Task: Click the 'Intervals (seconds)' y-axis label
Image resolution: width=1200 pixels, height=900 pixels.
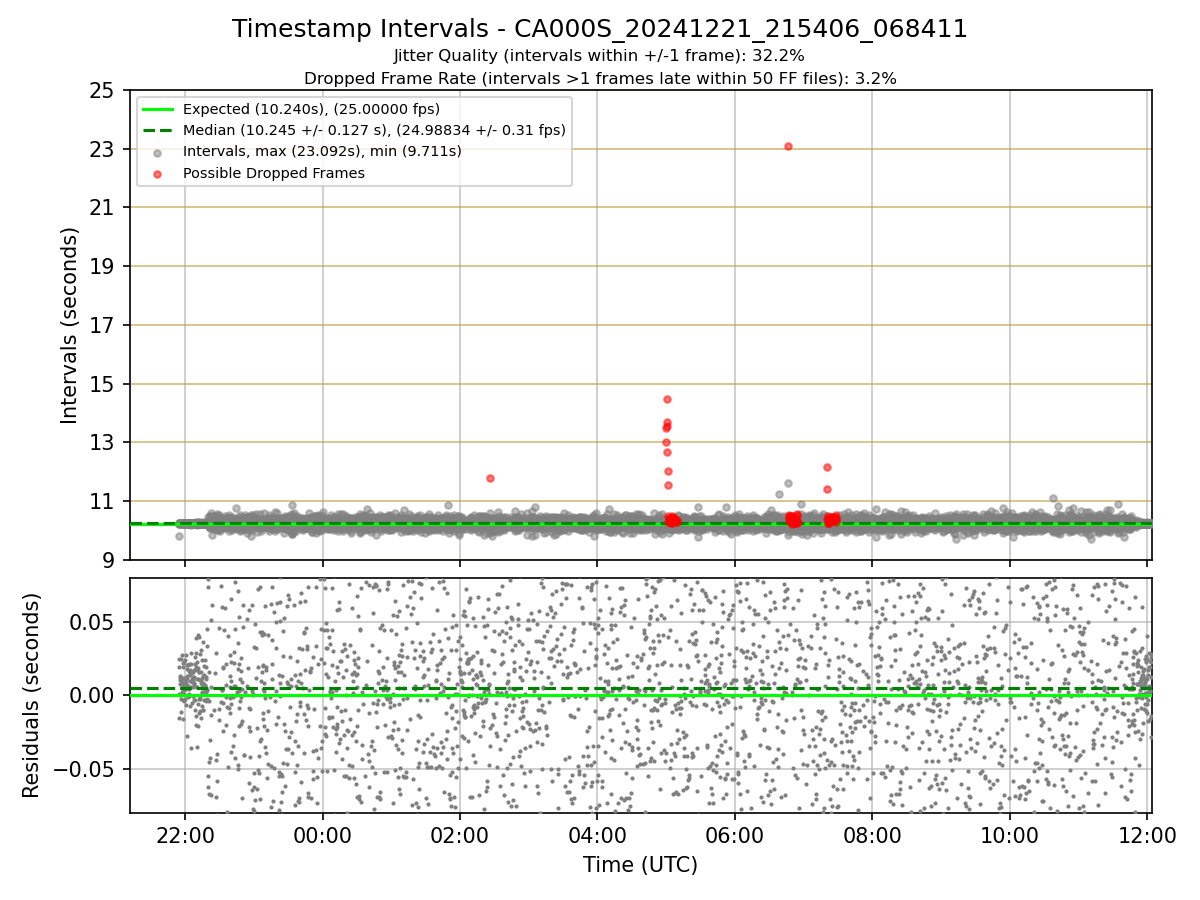Action: coord(70,325)
